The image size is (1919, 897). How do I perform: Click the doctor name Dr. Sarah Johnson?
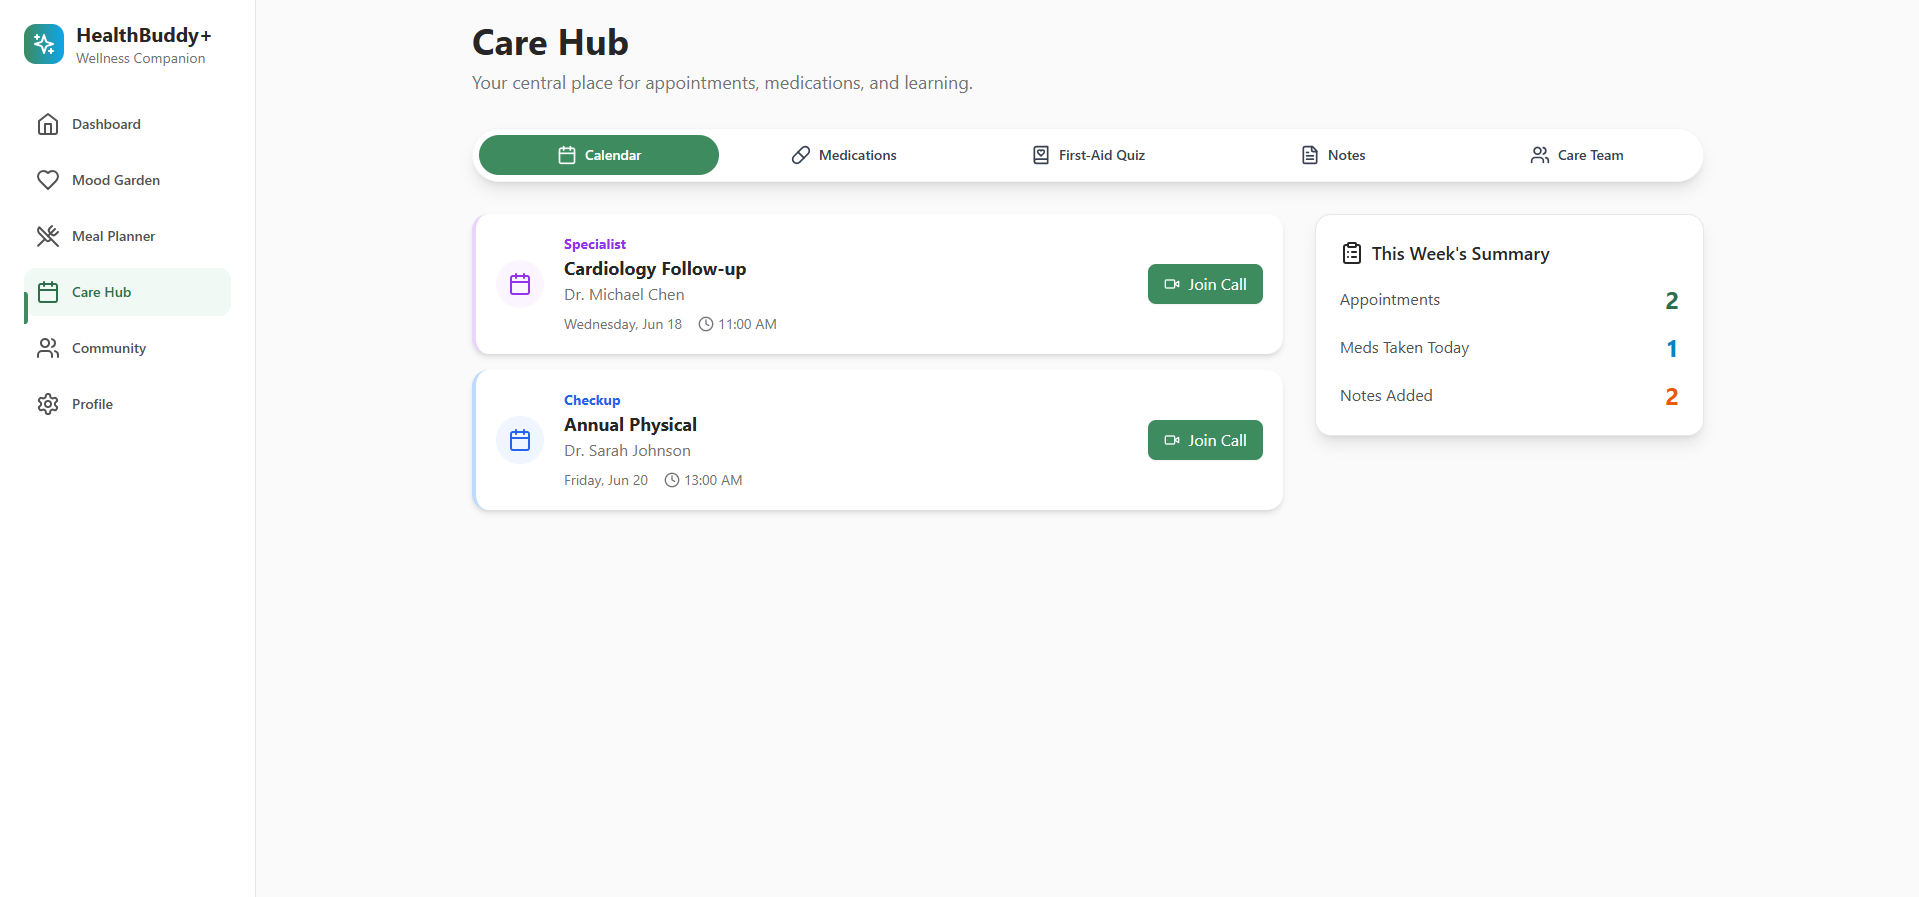pyautogui.click(x=627, y=451)
